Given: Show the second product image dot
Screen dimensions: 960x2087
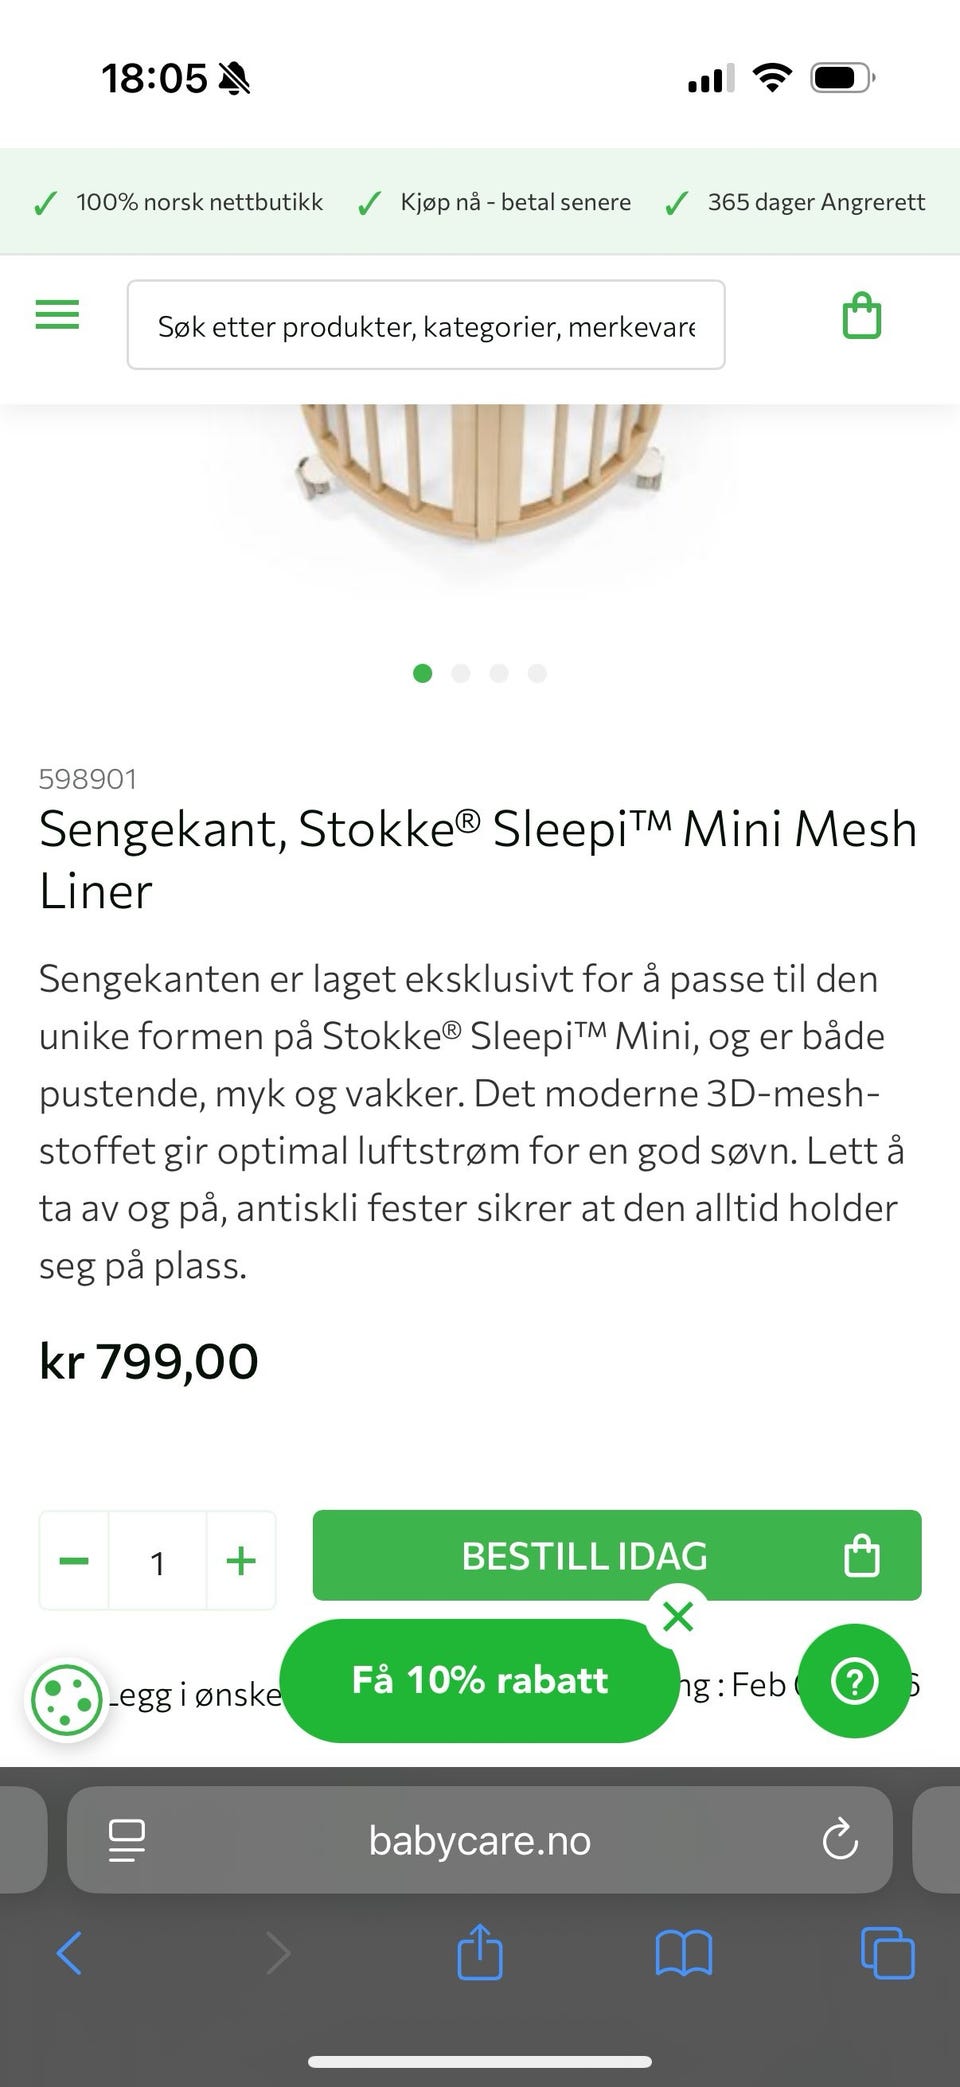Looking at the screenshot, I should pyautogui.click(x=461, y=673).
